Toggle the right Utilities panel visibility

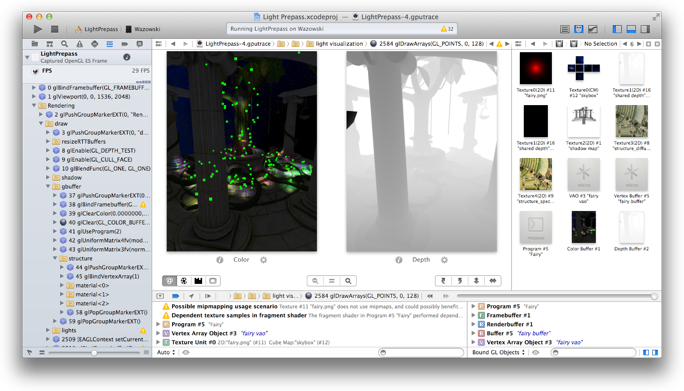tap(645, 29)
